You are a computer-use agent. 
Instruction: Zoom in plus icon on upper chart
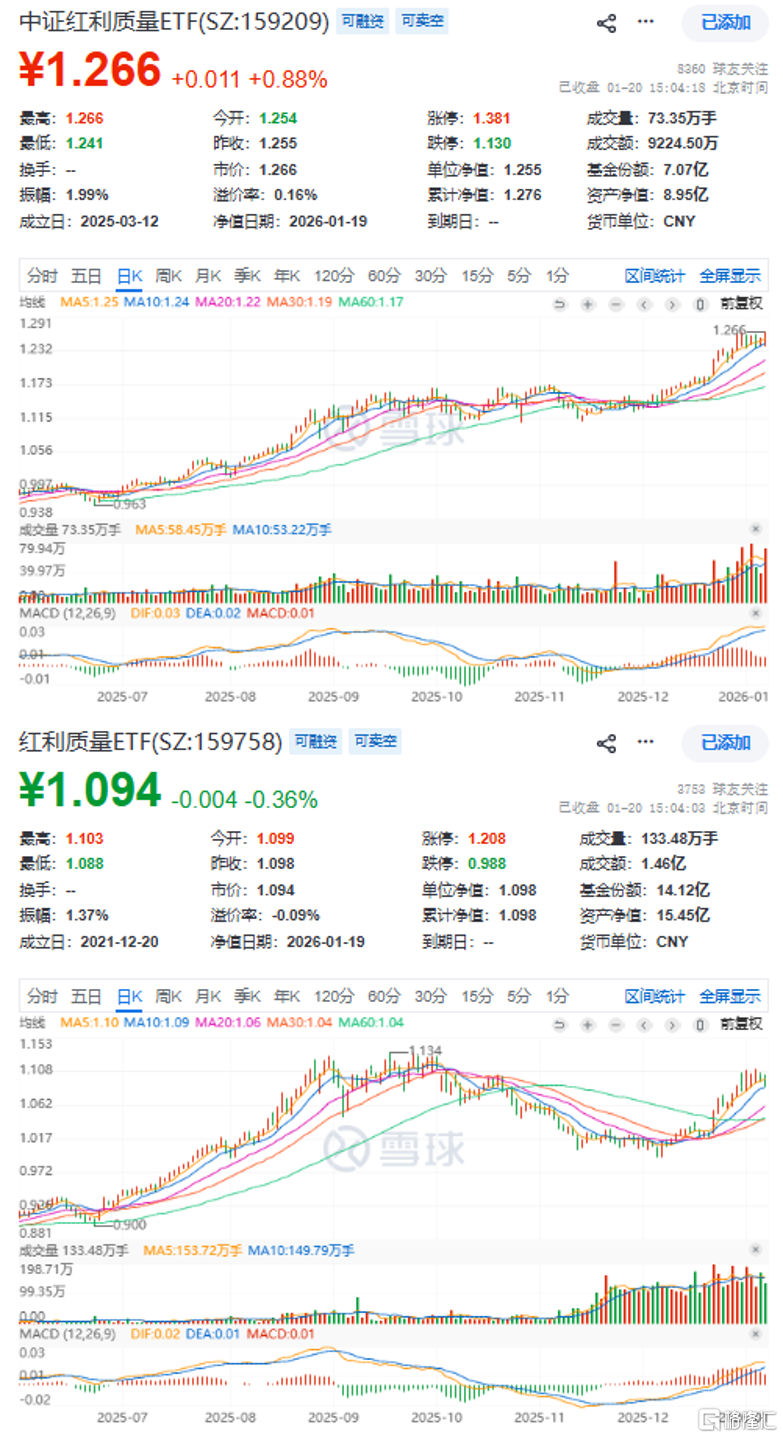(x=588, y=304)
